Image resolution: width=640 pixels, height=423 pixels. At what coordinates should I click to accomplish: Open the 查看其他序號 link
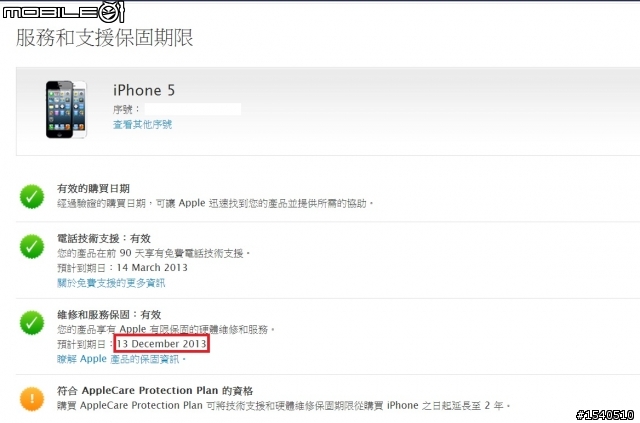(142, 125)
